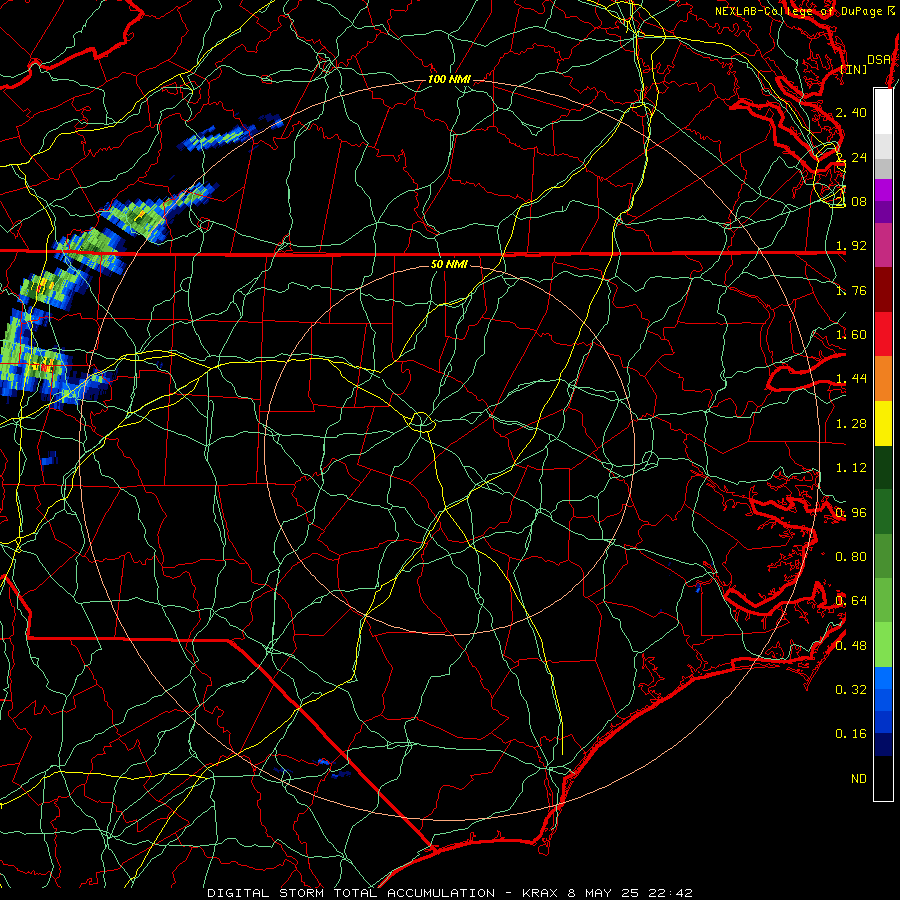Click the yellow swatch in the legend
Viewport: 900px width, 900px height.
pyautogui.click(x=883, y=424)
